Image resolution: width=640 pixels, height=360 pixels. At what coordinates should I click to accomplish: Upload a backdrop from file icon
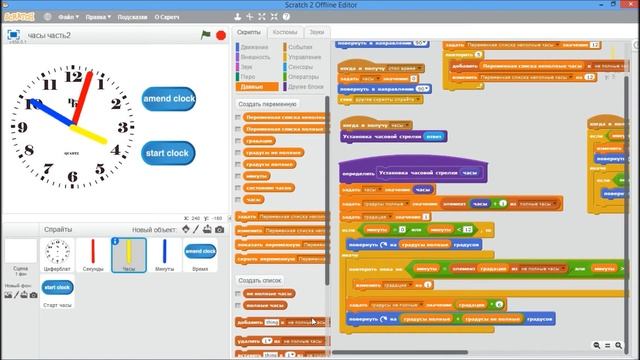coord(24,295)
